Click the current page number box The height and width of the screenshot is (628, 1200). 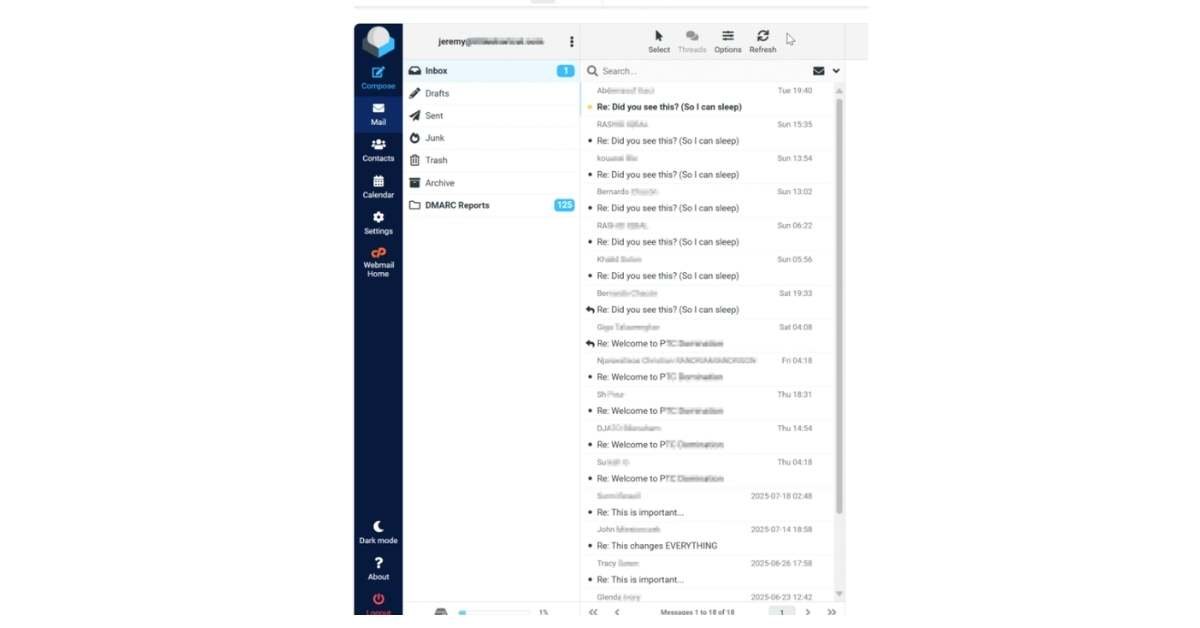[x=782, y=612]
